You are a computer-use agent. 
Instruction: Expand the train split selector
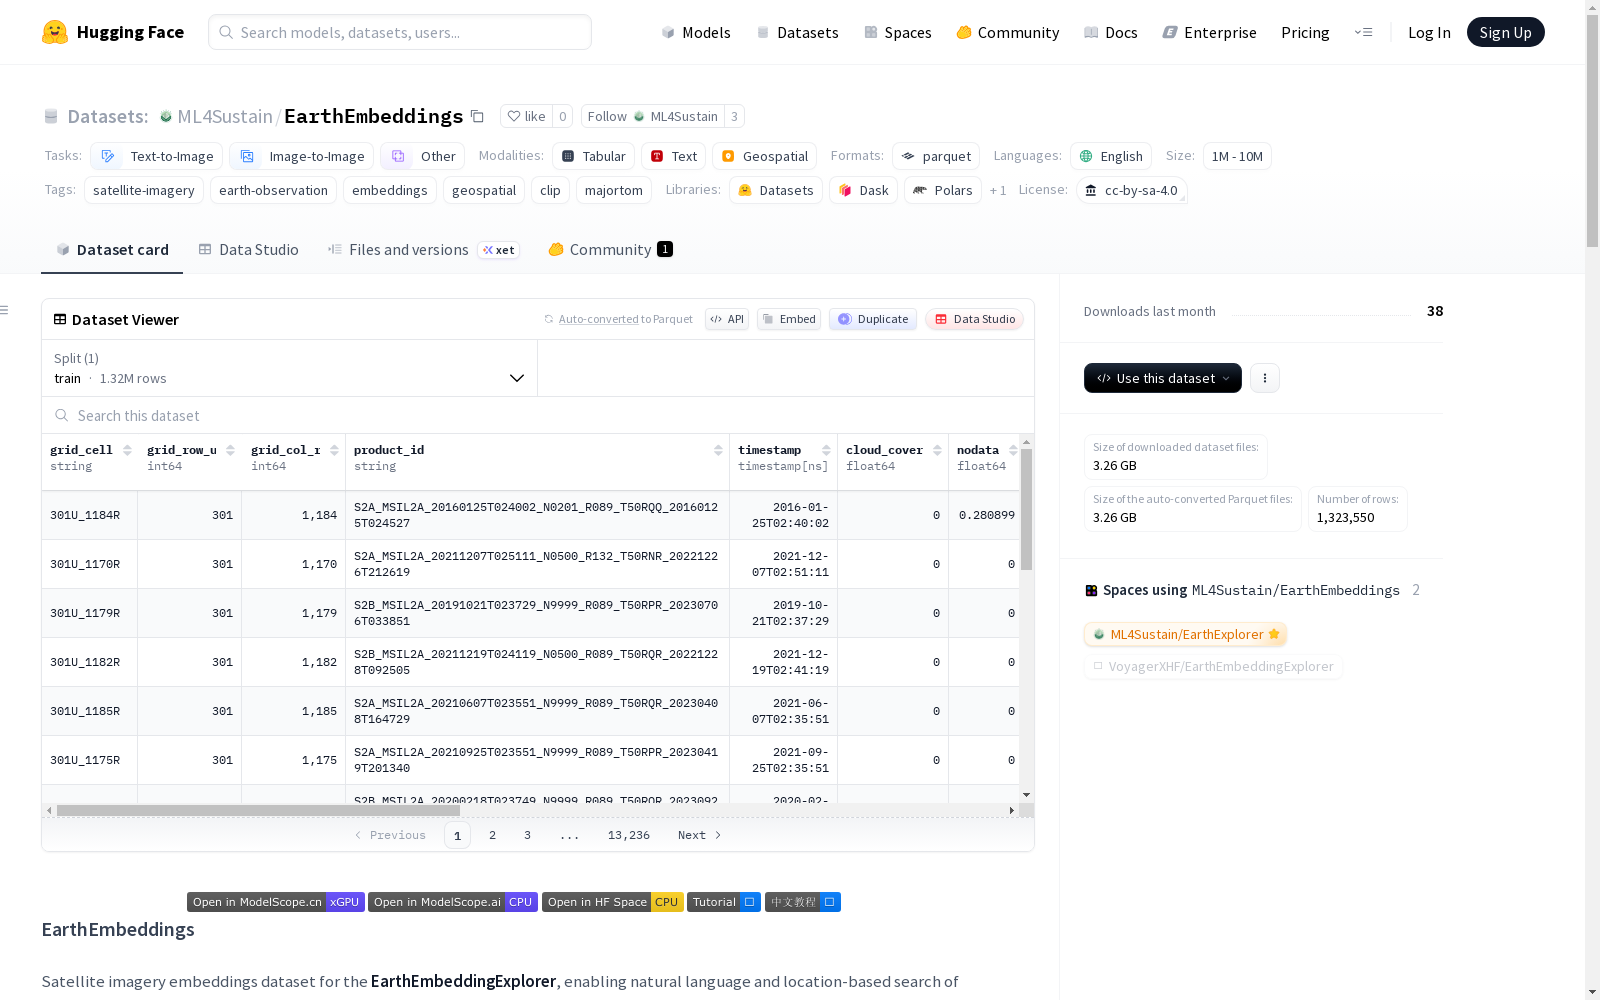tap(290, 368)
